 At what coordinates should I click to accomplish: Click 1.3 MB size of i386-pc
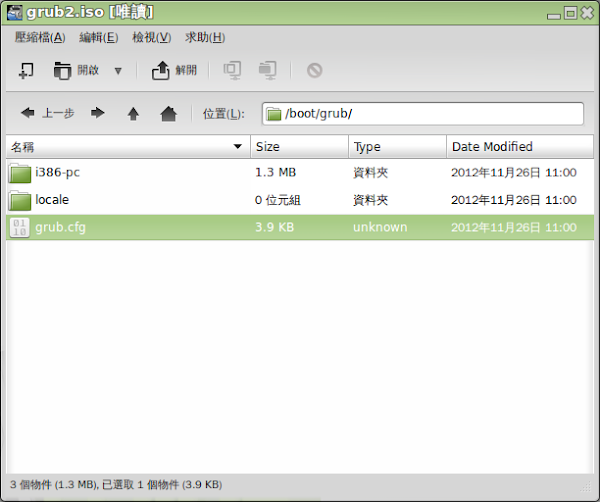pos(276,173)
